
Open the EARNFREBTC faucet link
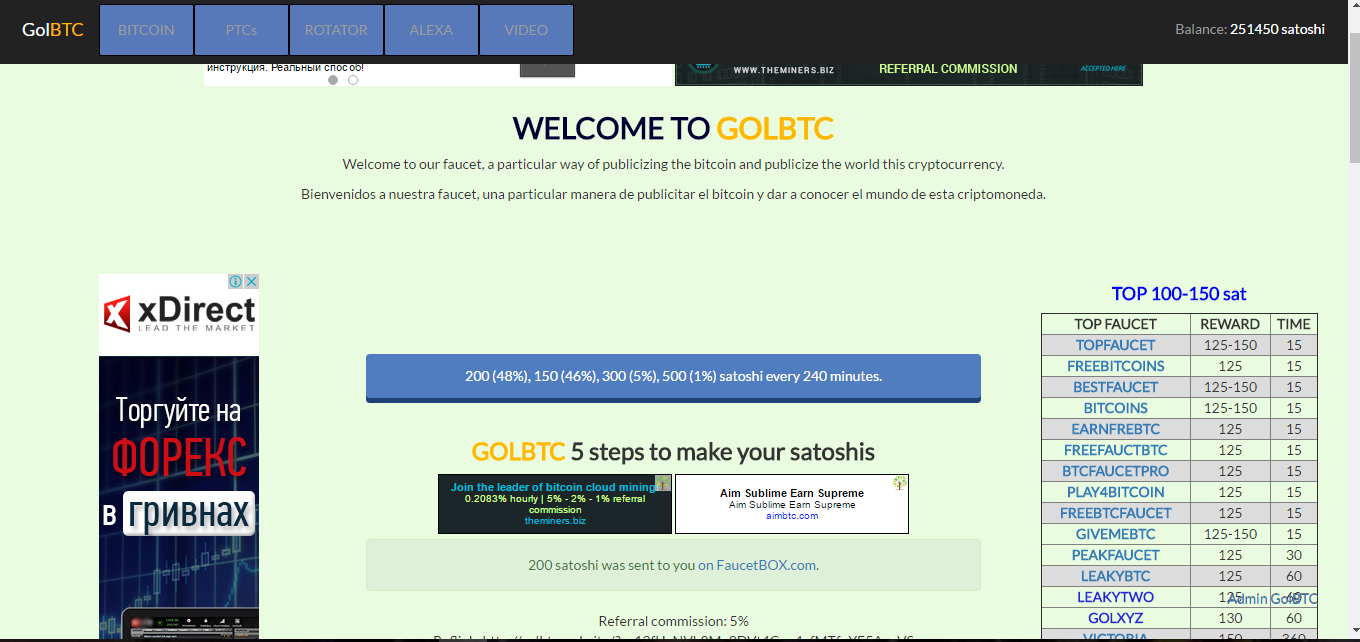1115,429
